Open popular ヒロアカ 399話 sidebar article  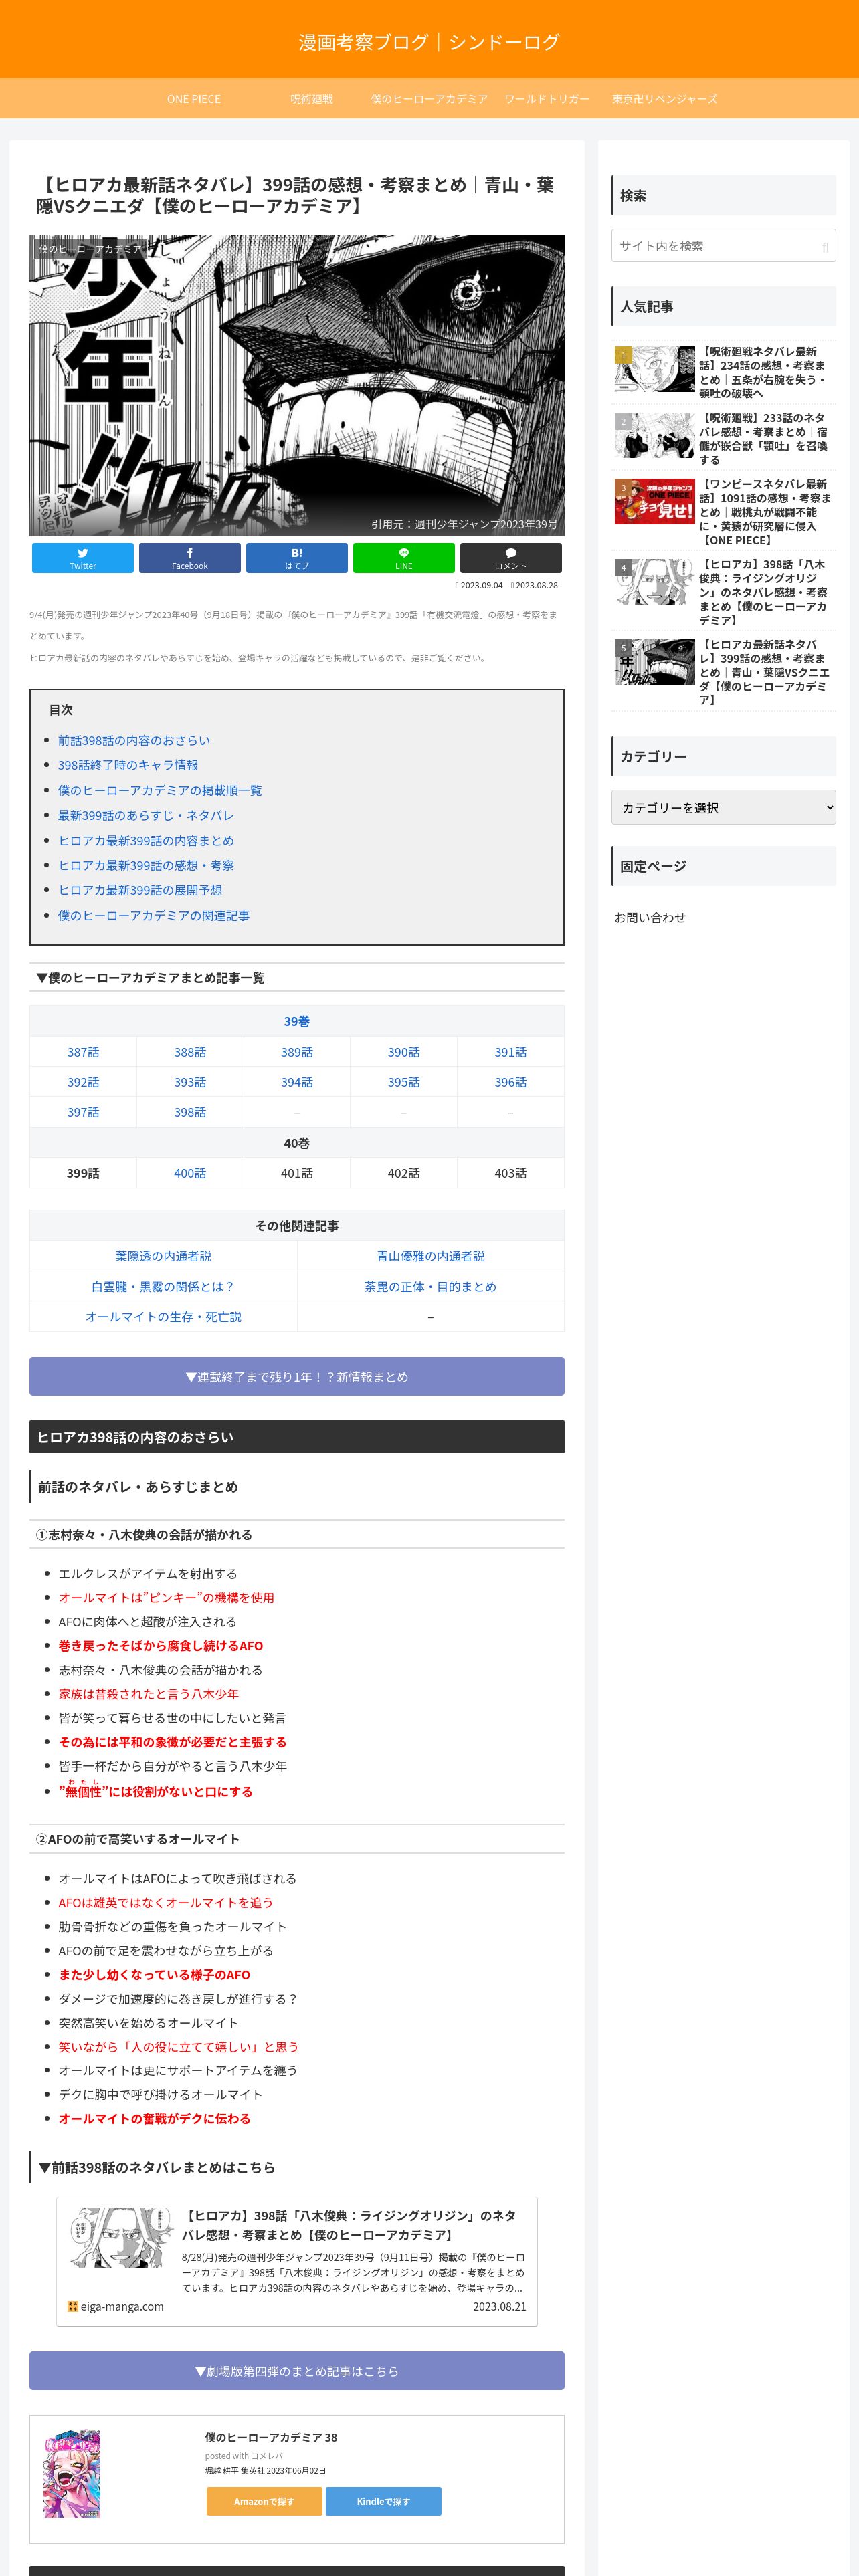point(723,672)
